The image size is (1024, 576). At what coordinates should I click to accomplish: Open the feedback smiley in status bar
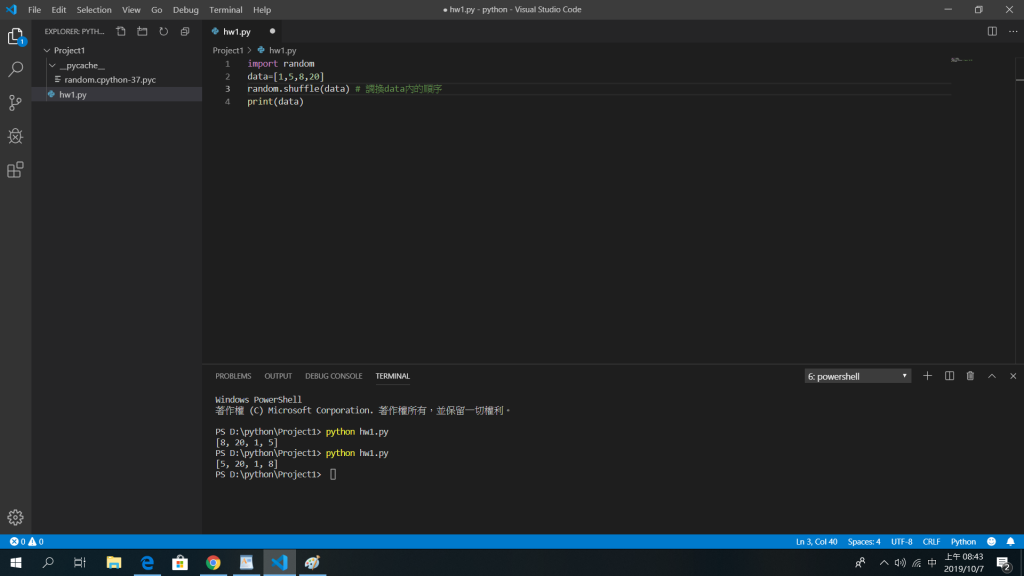pyautogui.click(x=991, y=541)
